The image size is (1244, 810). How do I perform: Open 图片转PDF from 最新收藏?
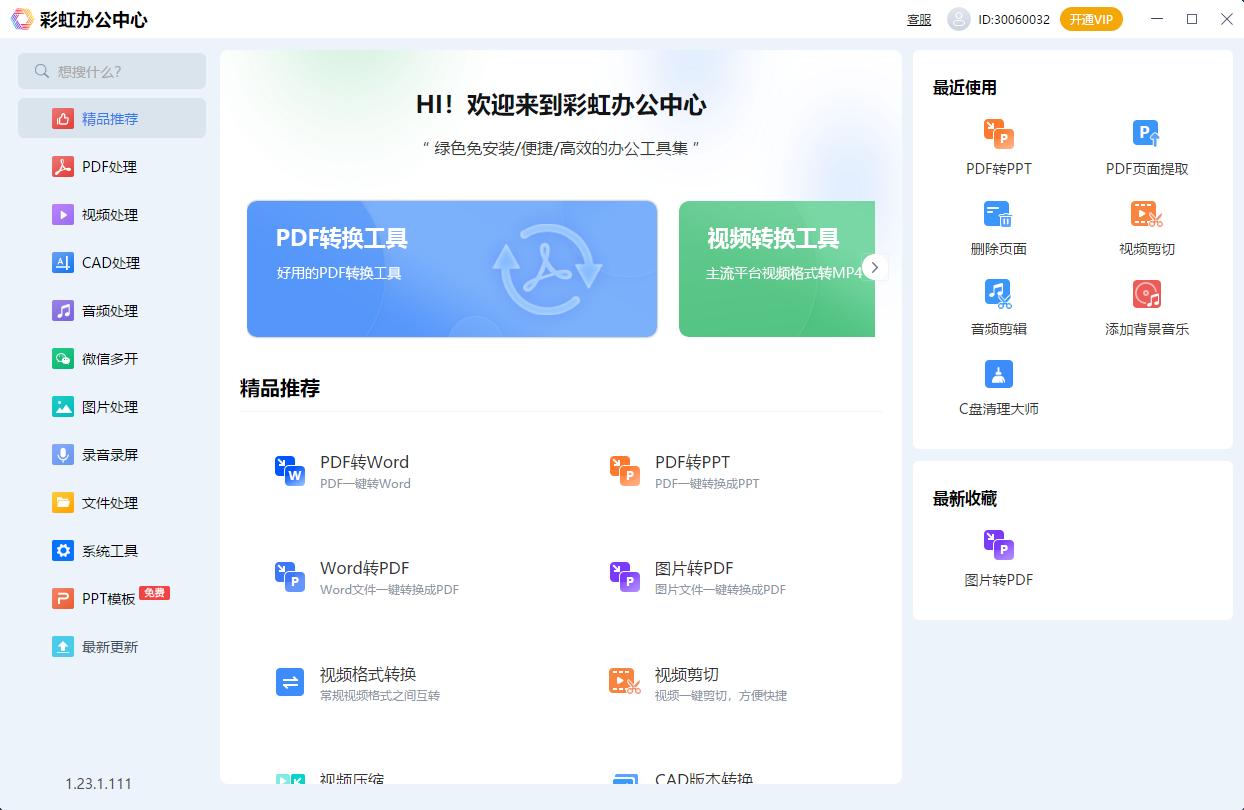[996, 558]
